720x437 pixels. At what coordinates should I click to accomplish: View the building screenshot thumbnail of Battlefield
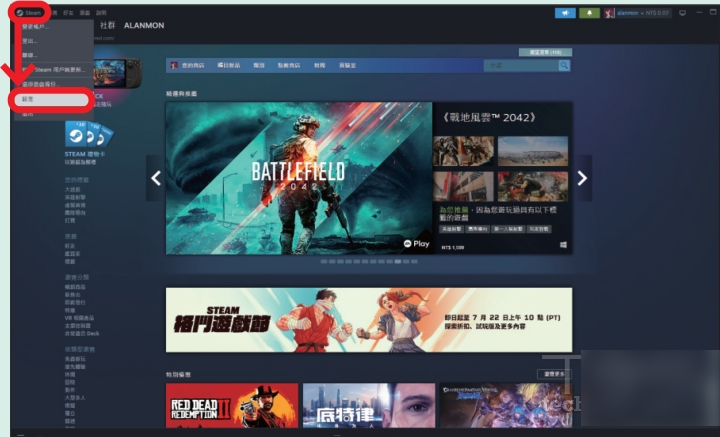[463, 186]
